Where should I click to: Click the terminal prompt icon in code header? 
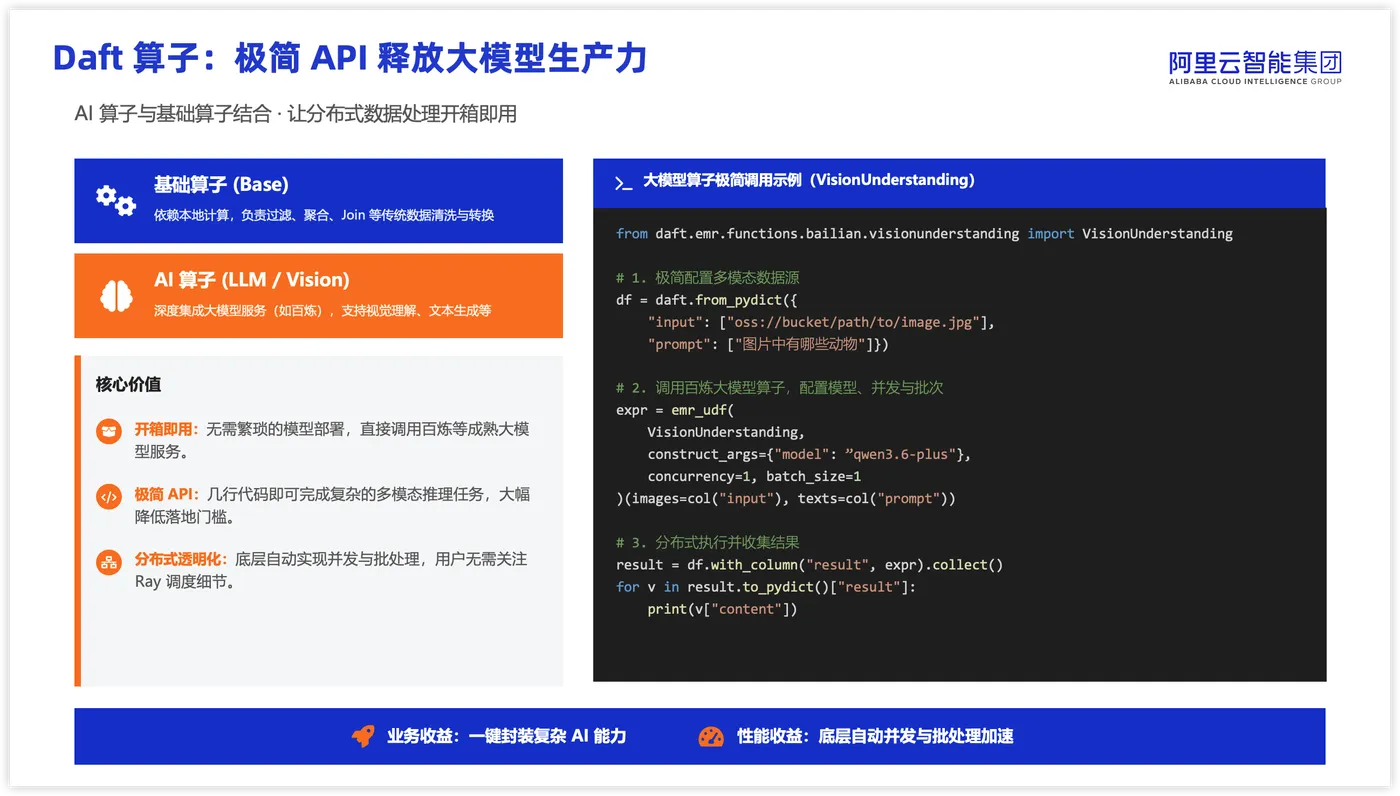(623, 182)
